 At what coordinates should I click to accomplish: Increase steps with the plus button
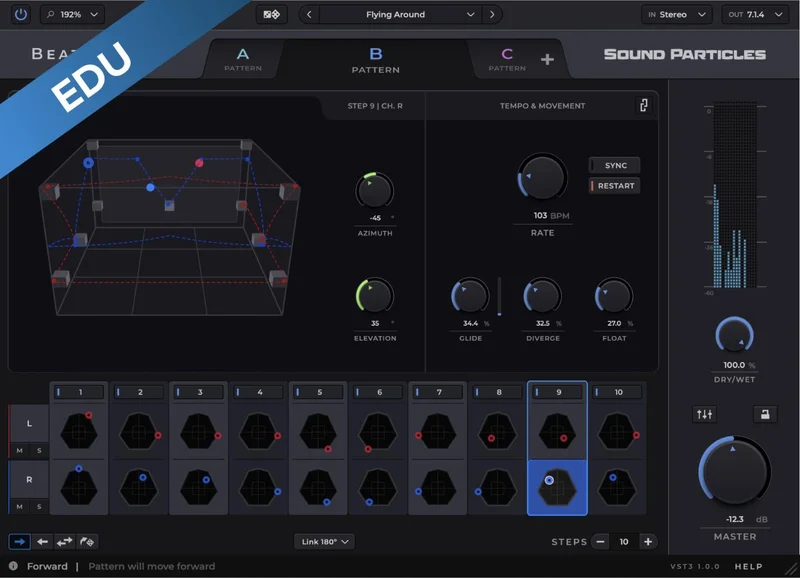pyautogui.click(x=648, y=542)
